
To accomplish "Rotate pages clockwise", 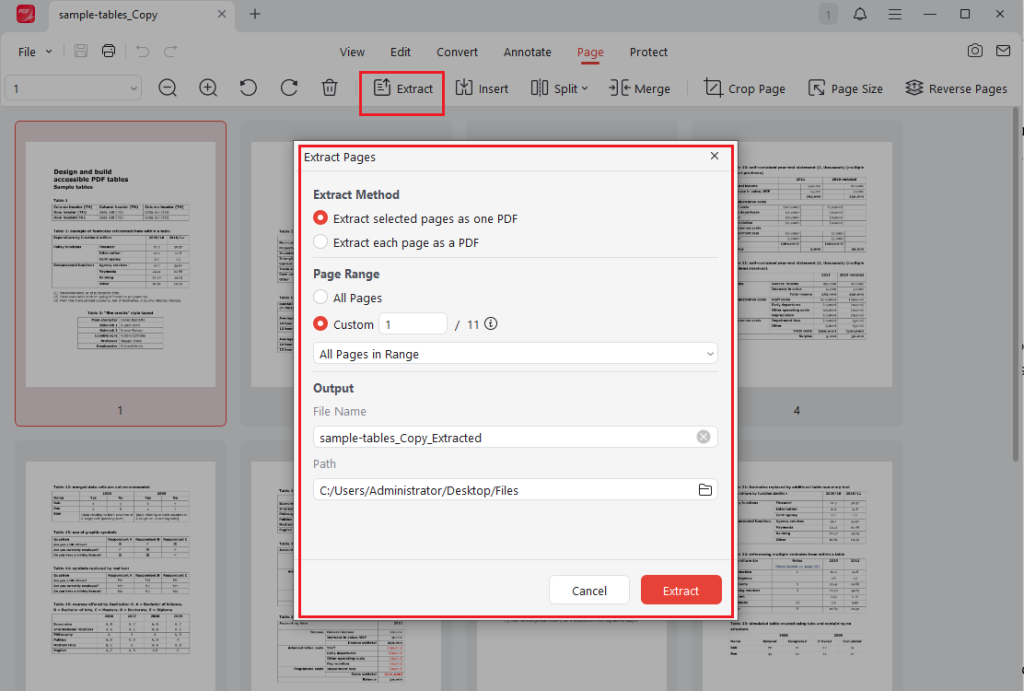I will coord(289,88).
